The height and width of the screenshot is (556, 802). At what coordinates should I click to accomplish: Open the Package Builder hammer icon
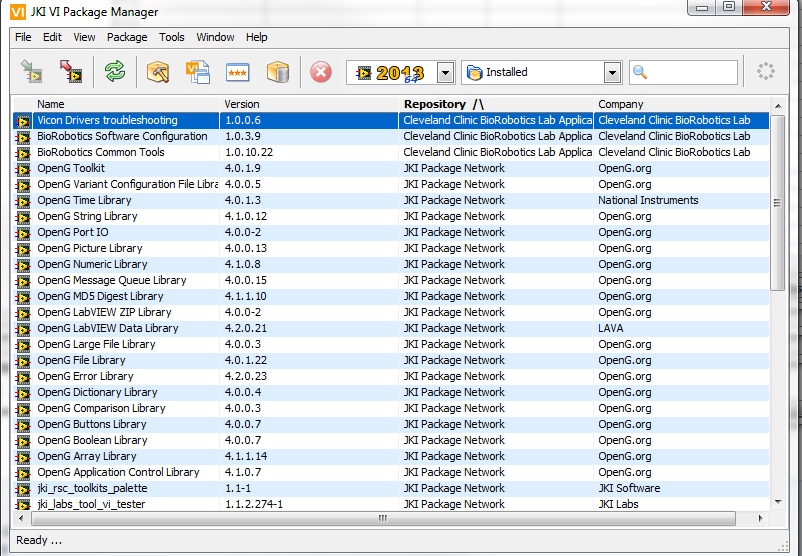(158, 72)
